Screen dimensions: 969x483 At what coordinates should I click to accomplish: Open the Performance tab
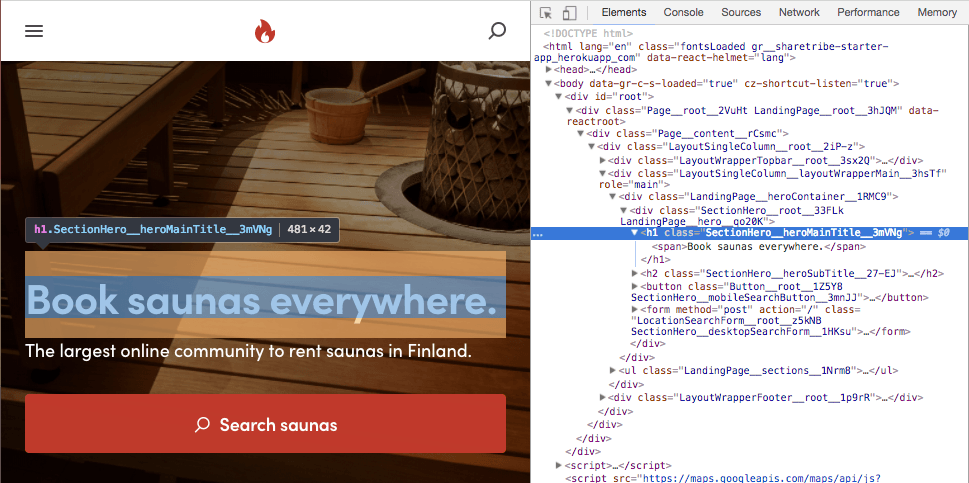868,13
